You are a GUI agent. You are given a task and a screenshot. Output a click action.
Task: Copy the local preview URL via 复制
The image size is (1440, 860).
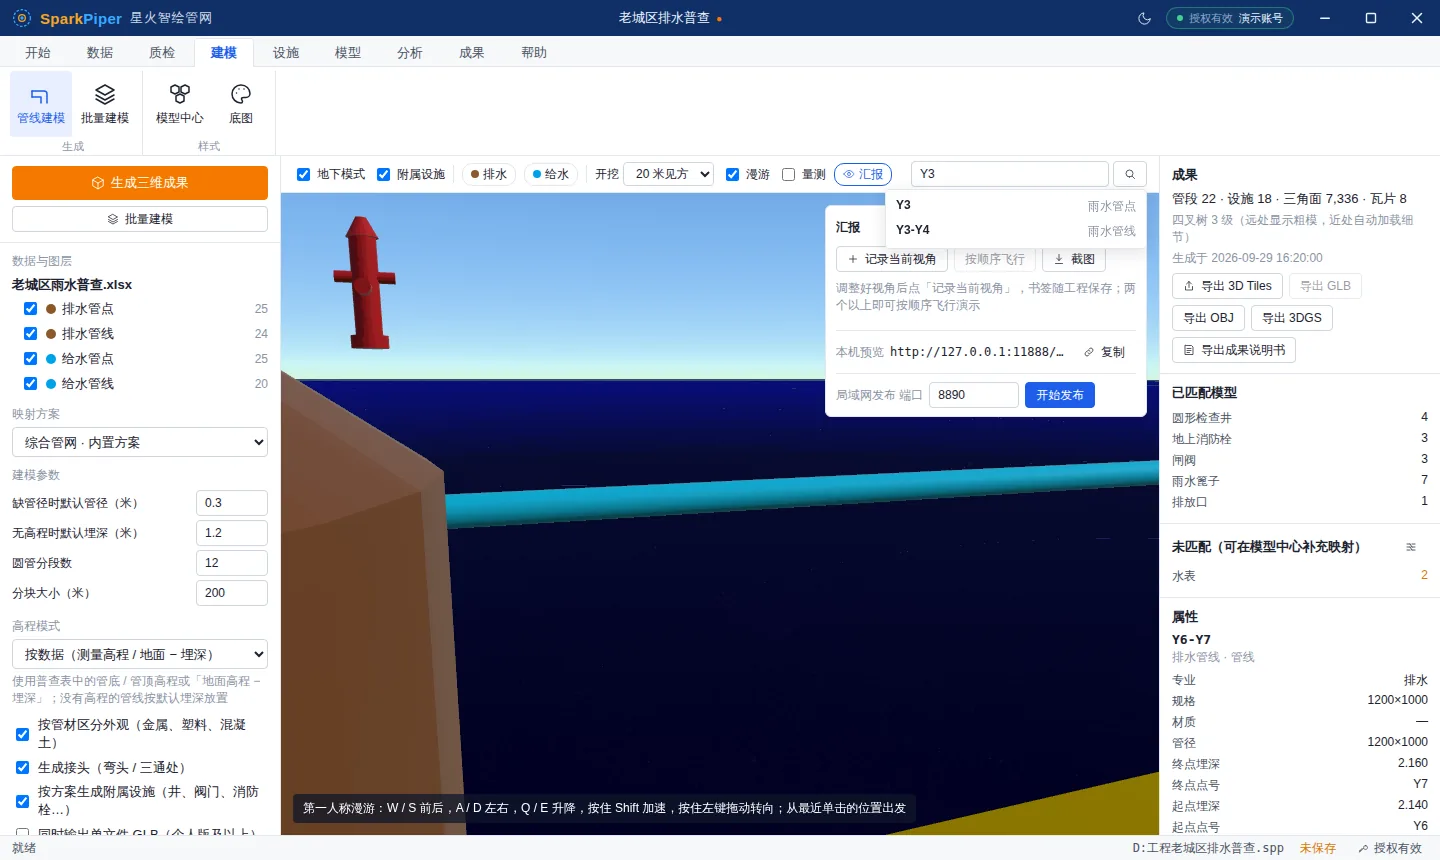pos(1104,352)
